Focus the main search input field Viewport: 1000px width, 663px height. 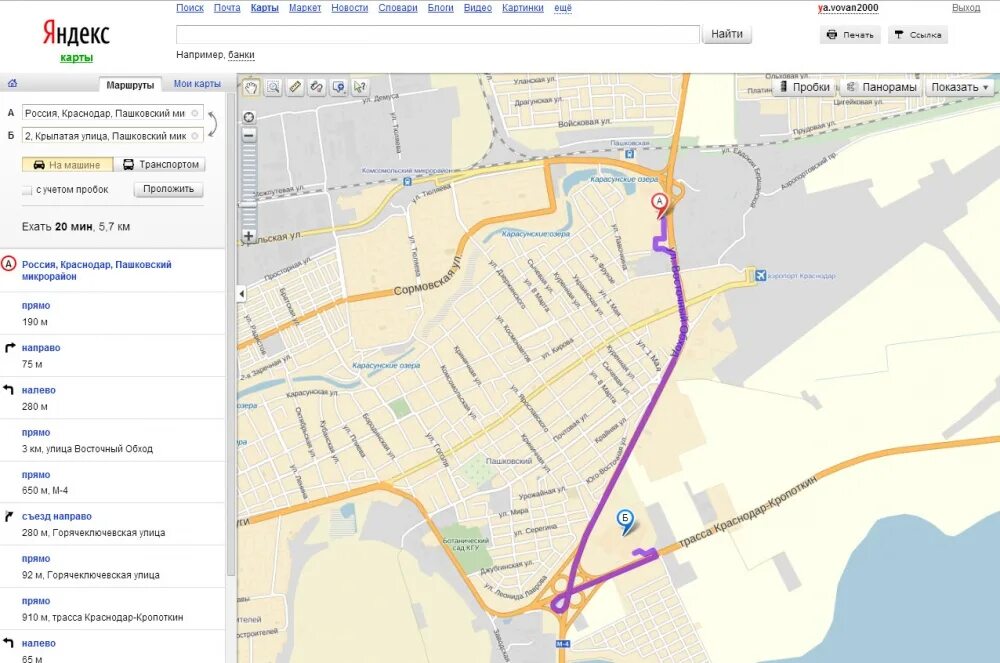pos(438,34)
